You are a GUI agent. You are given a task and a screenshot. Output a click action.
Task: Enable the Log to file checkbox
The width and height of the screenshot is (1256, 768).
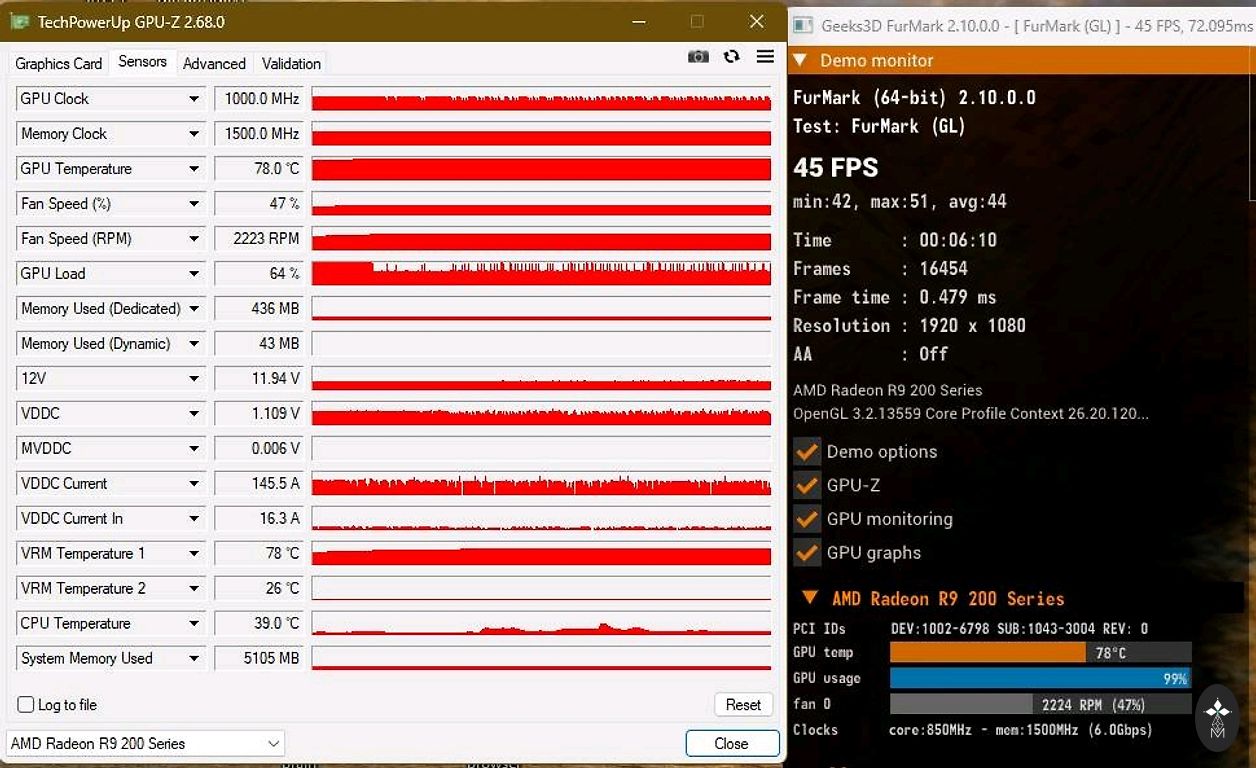pos(26,705)
